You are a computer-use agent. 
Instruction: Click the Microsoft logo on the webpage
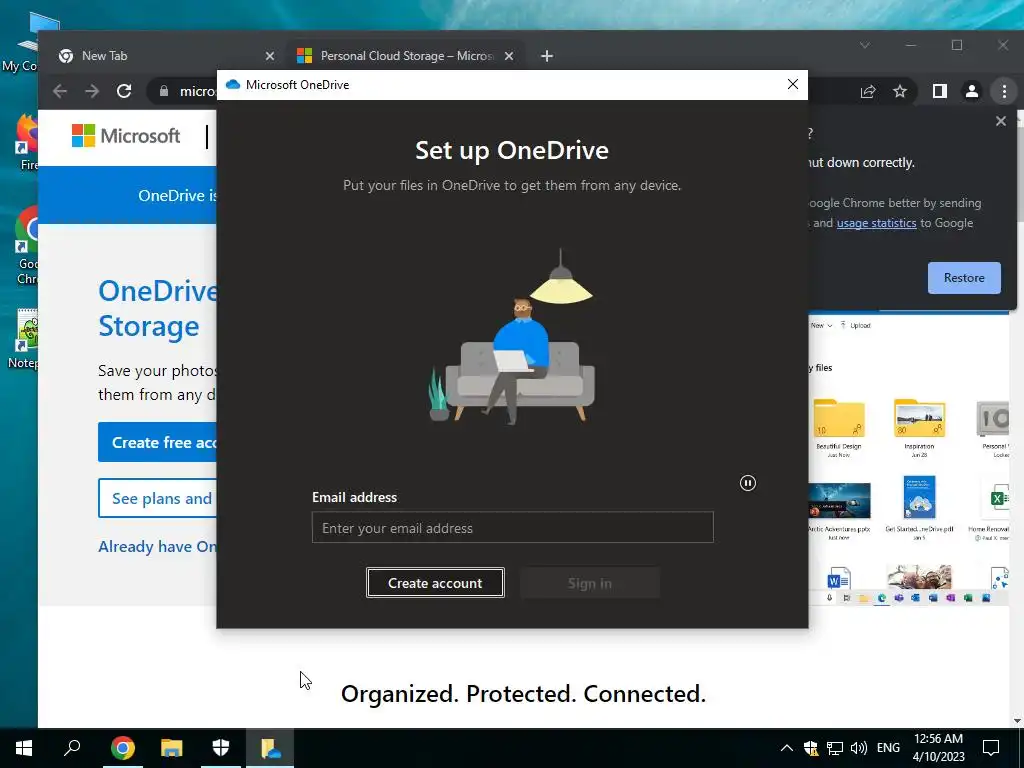tap(126, 136)
